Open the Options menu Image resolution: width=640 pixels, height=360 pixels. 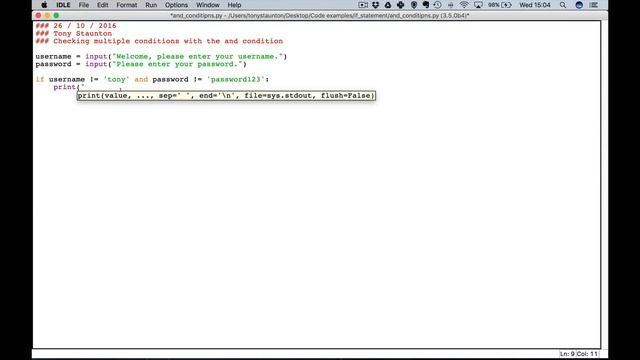tap(176, 5)
